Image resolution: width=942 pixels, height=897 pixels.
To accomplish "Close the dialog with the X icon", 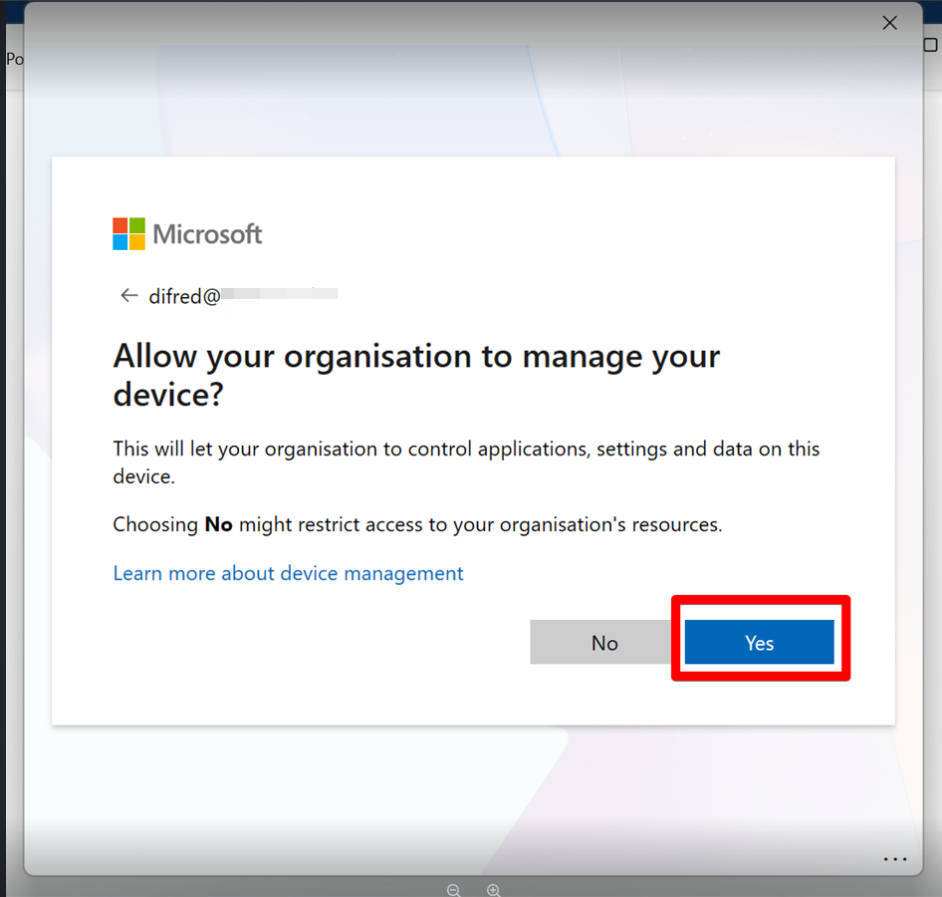I will click(x=889, y=23).
